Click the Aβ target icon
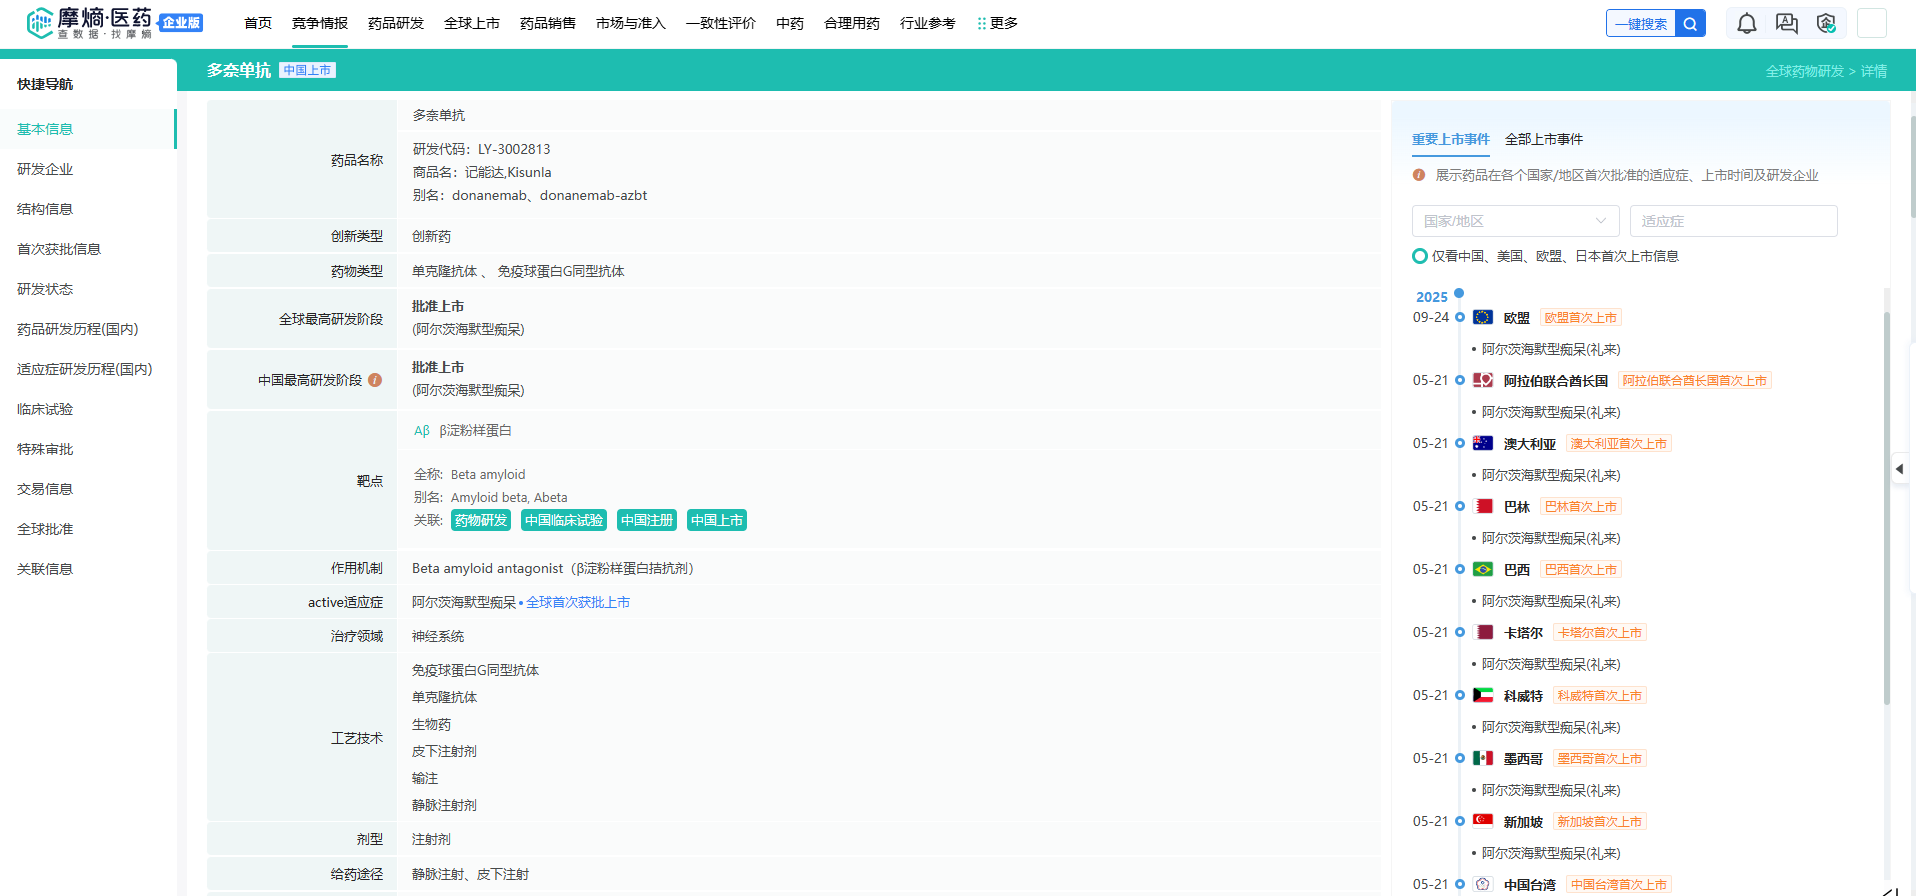This screenshot has height=896, width=1916. (x=422, y=431)
